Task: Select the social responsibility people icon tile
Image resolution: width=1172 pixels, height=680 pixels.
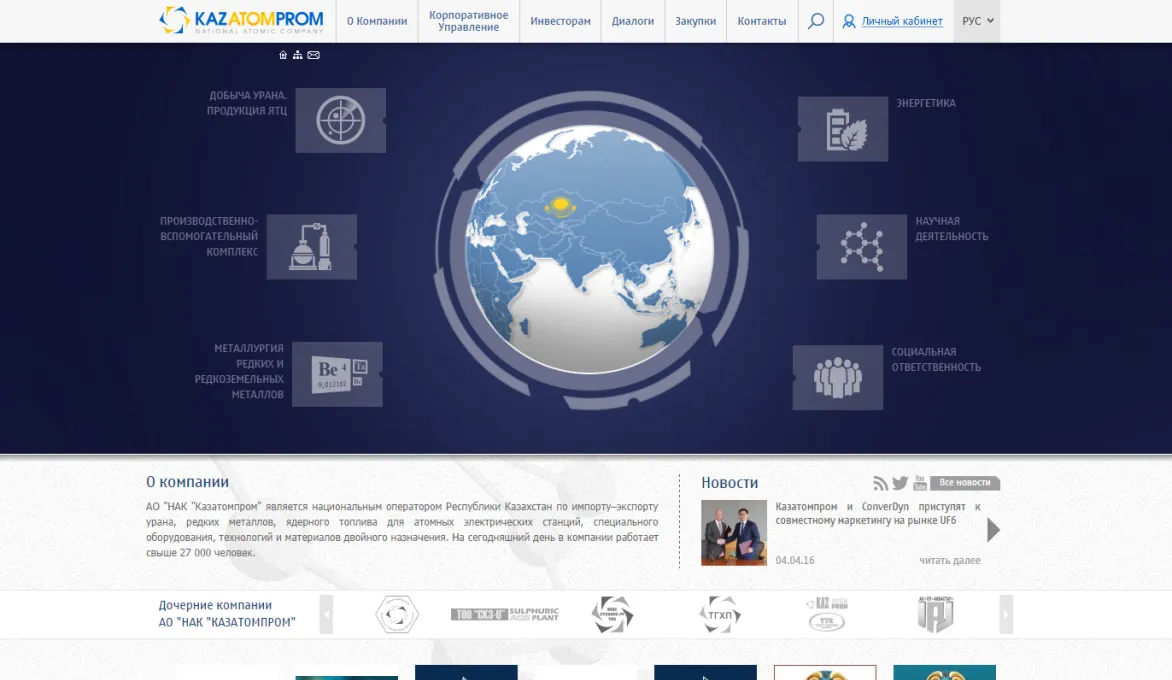Action: [x=838, y=377]
